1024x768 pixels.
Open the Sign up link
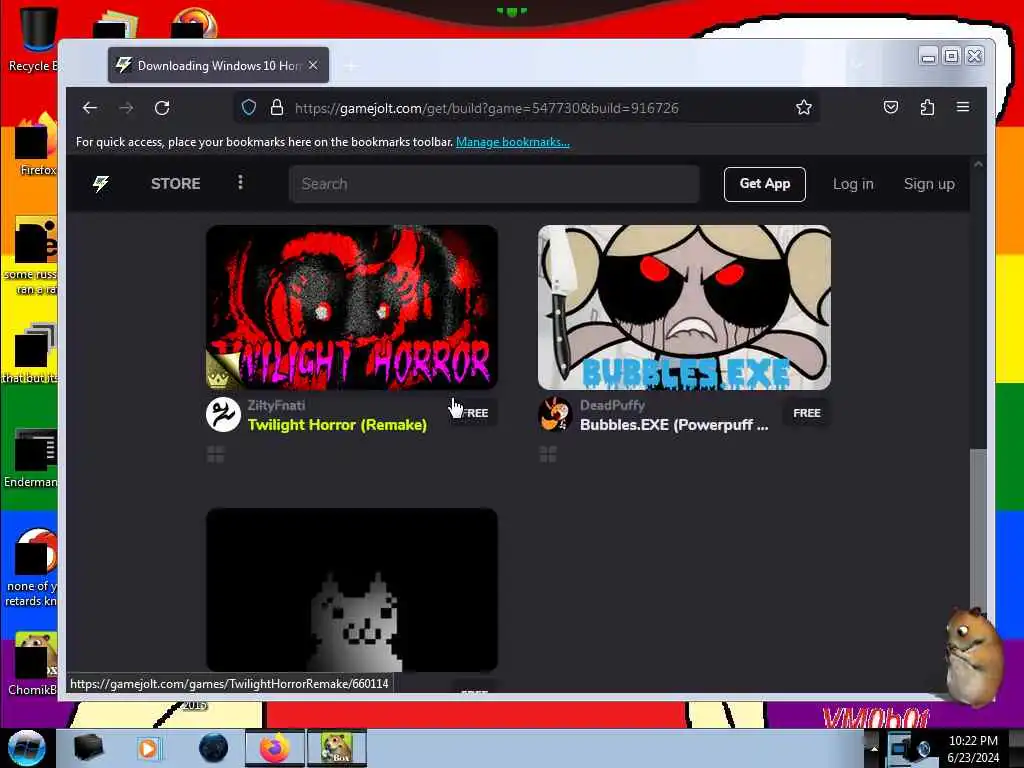click(929, 184)
